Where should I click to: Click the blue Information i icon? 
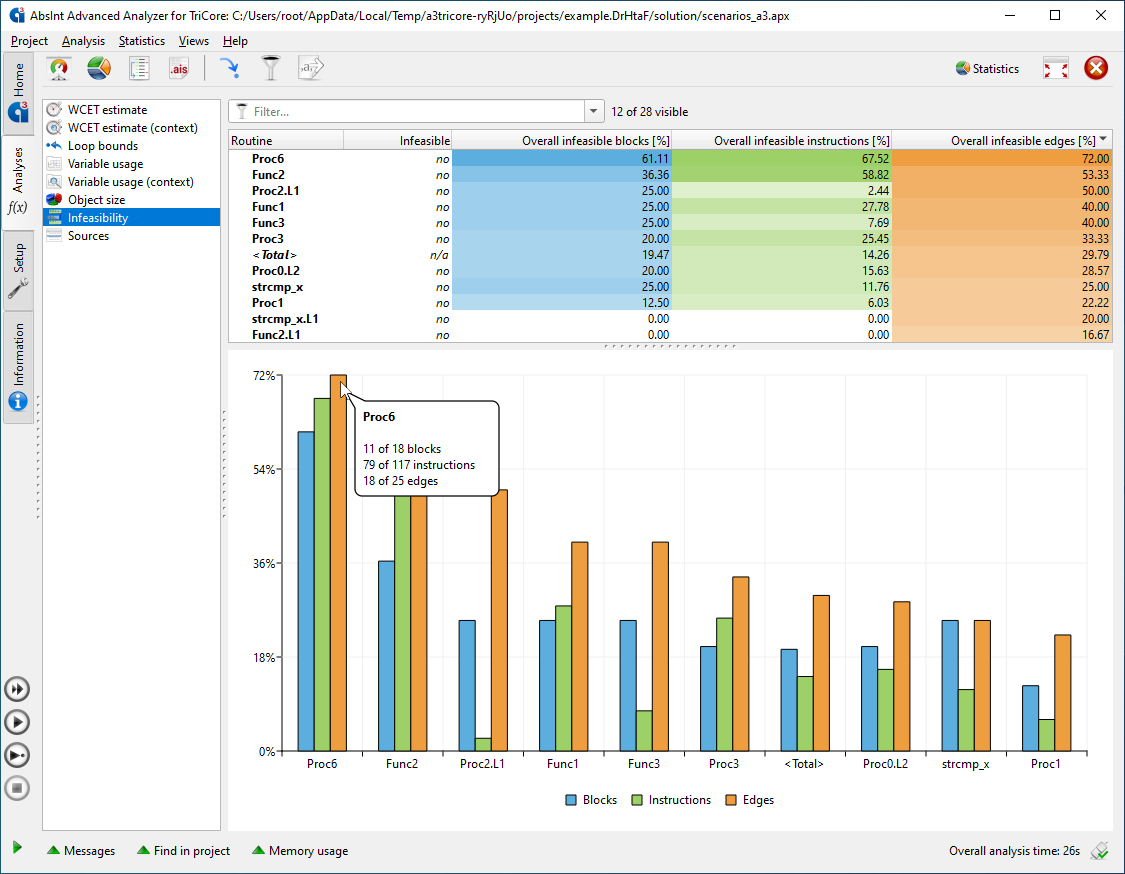pos(18,401)
